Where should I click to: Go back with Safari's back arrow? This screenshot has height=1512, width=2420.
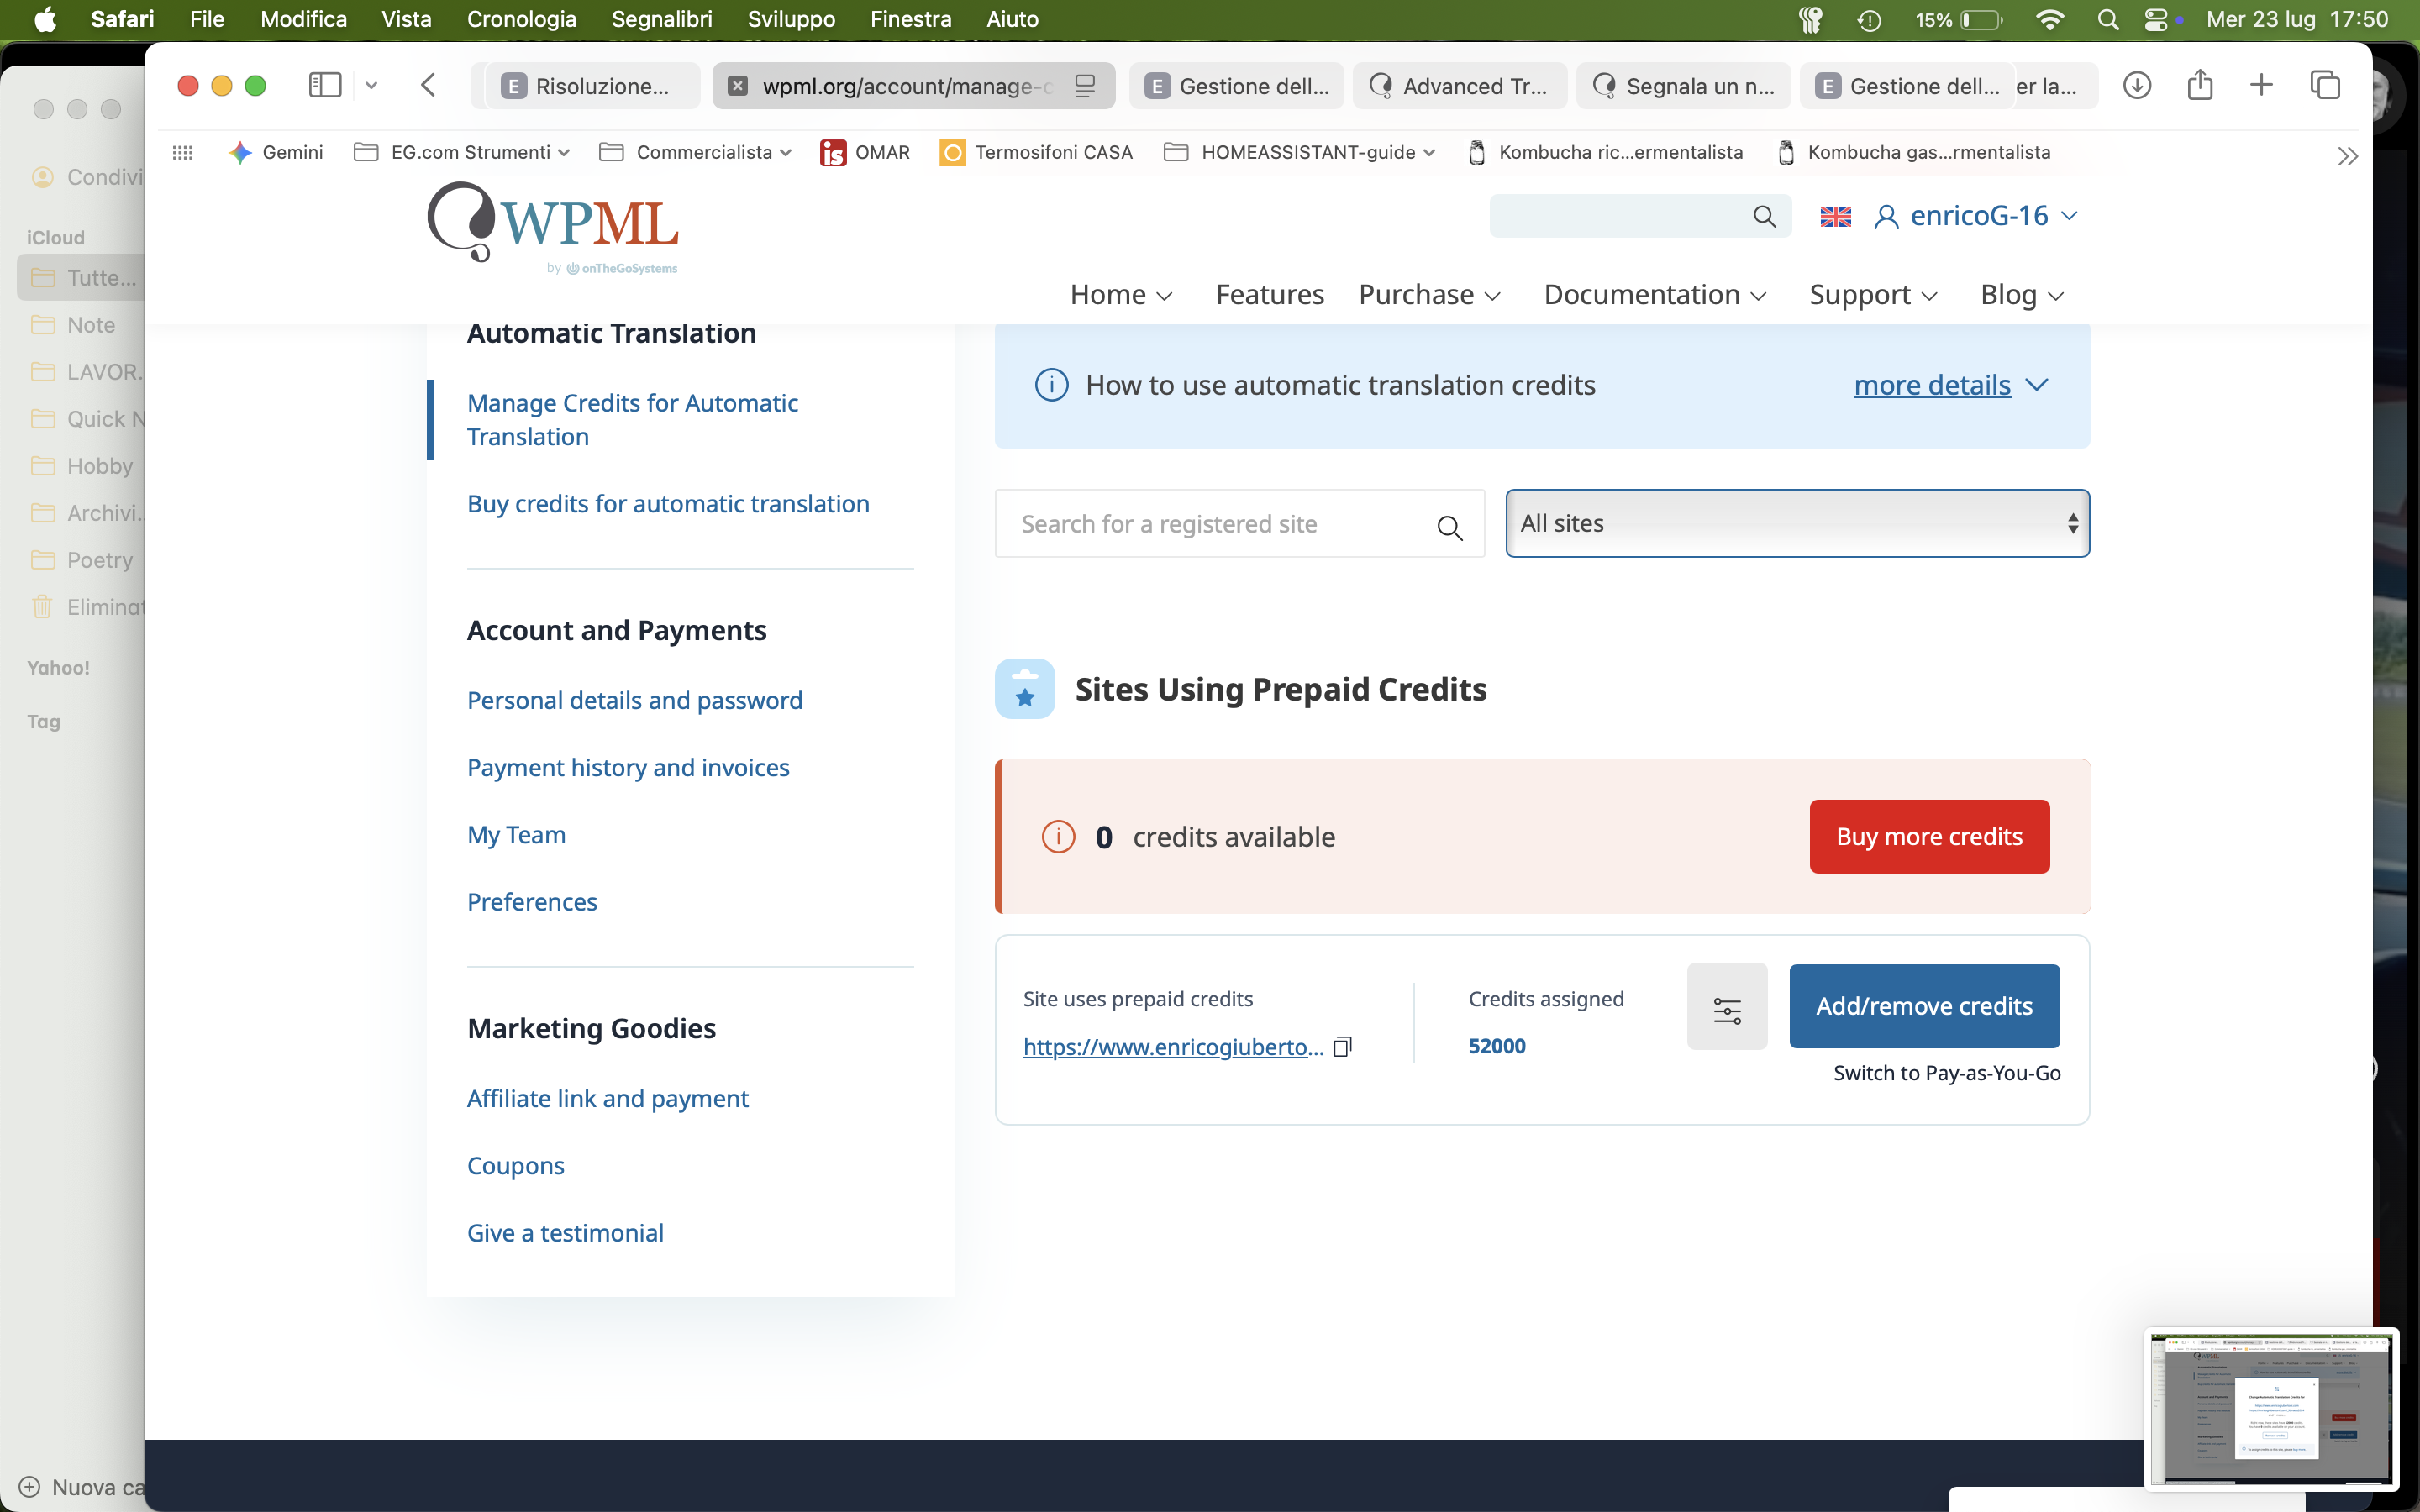[x=428, y=86]
